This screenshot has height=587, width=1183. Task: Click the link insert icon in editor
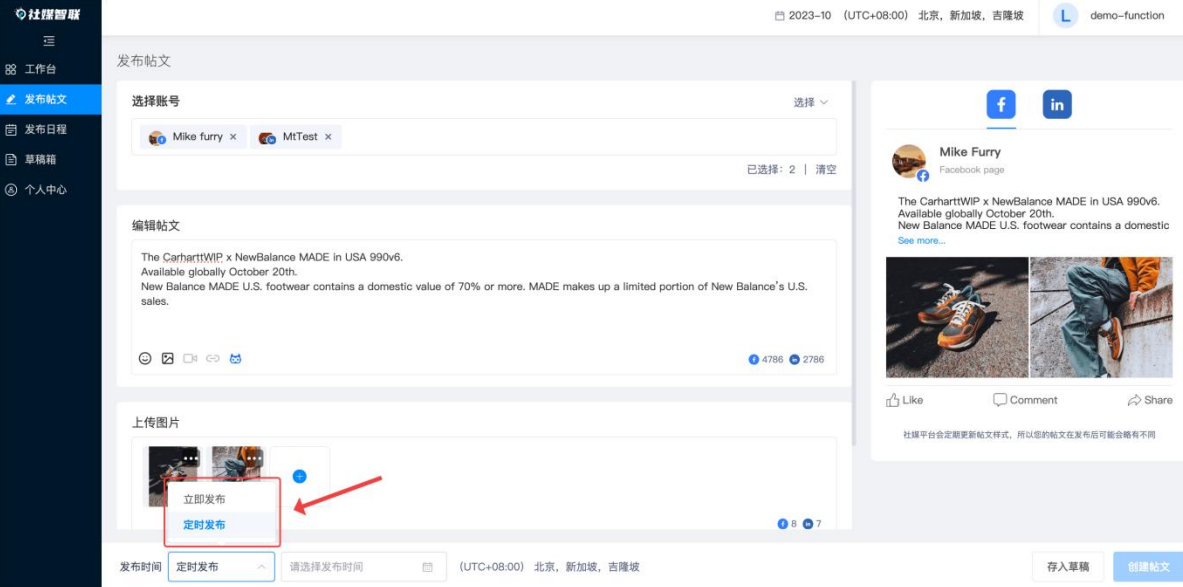click(x=213, y=358)
